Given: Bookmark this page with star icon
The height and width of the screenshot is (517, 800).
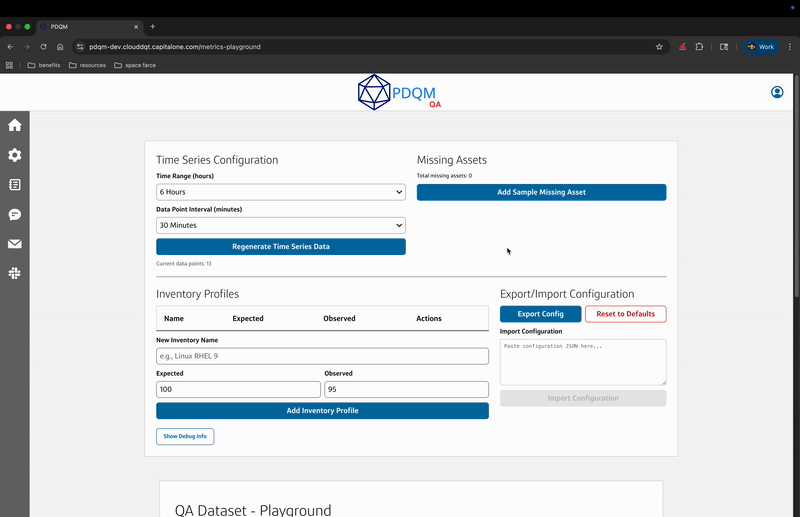Looking at the screenshot, I should tap(659, 46).
